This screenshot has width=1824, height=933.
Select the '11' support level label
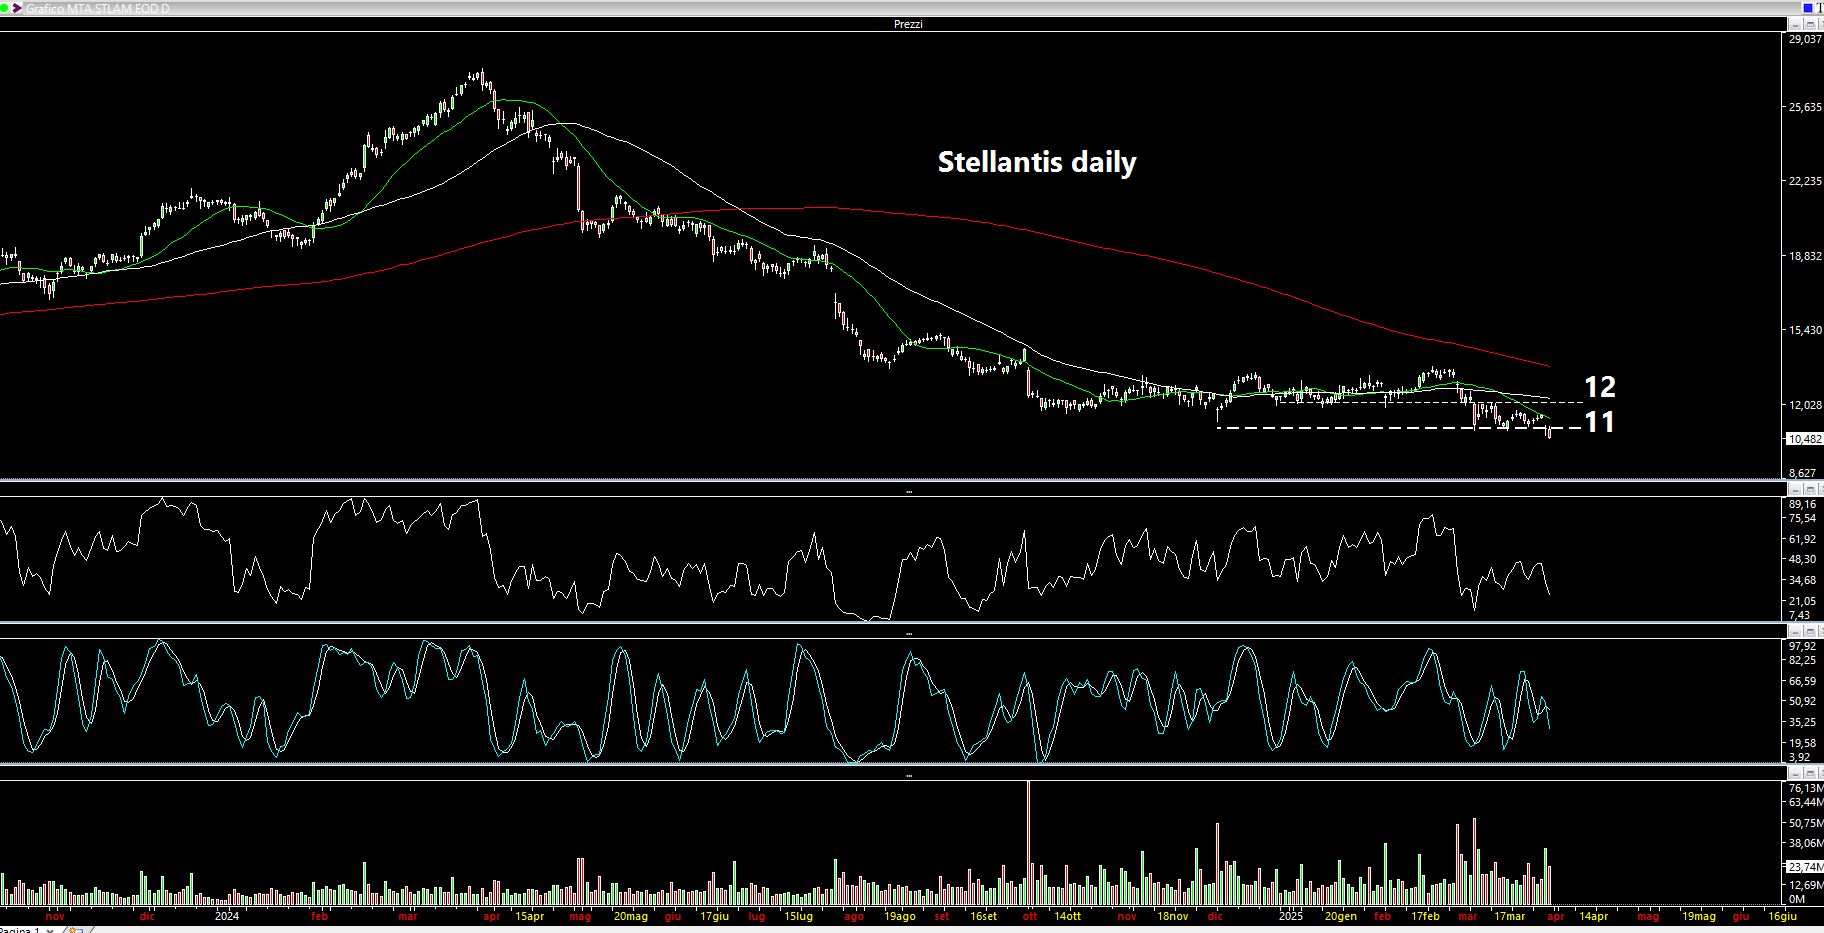click(1600, 422)
